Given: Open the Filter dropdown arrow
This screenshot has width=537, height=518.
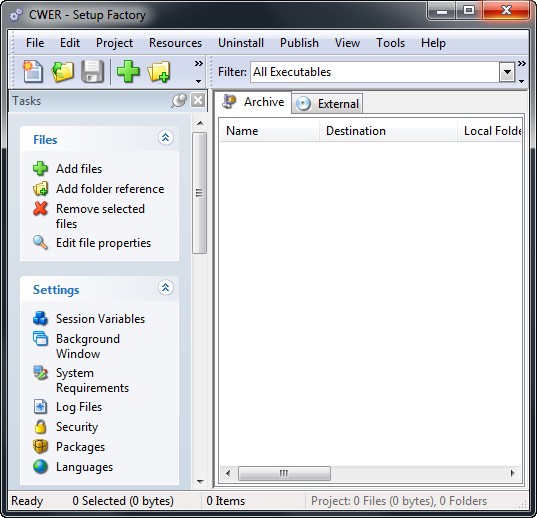Looking at the screenshot, I should point(507,72).
